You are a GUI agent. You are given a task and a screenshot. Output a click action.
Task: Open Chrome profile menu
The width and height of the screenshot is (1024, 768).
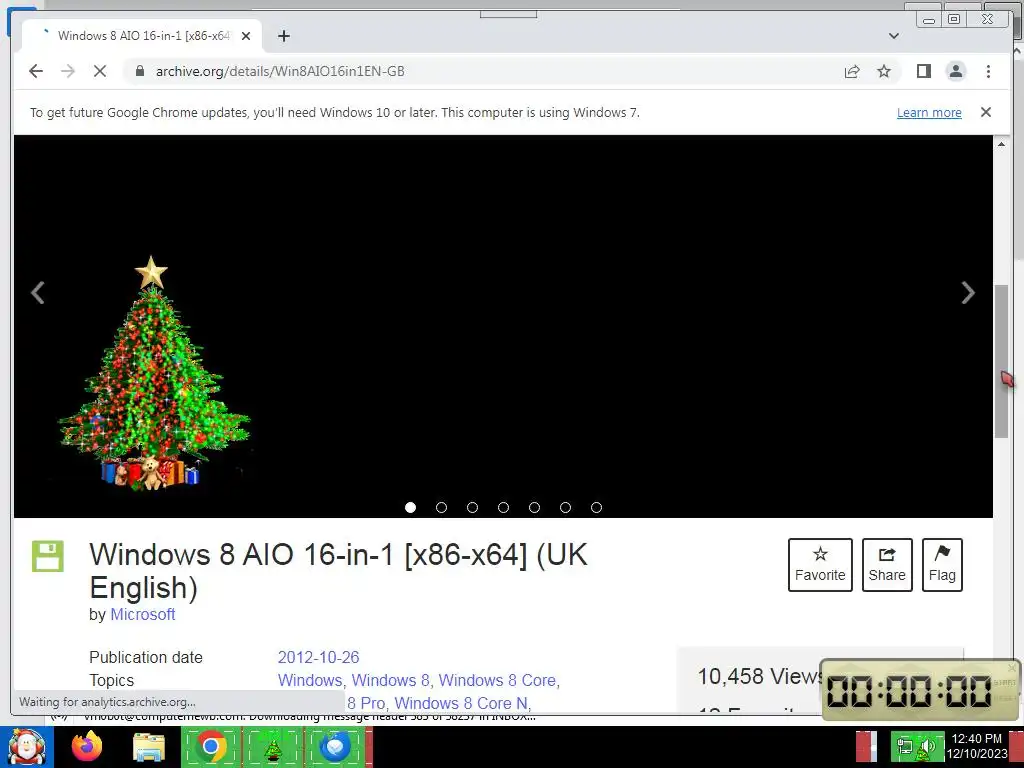[x=956, y=71]
